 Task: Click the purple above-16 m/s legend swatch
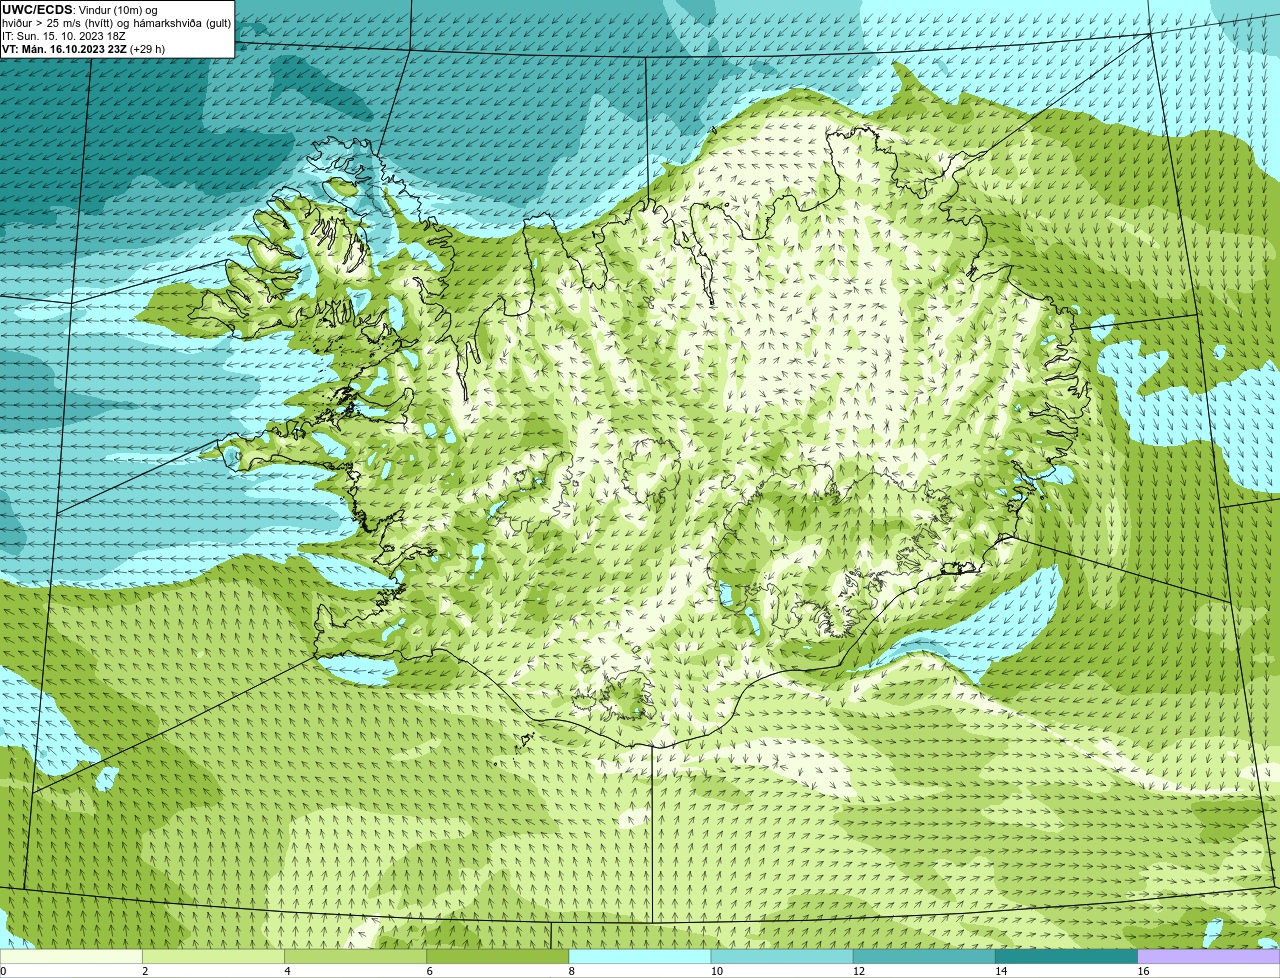1209,957
